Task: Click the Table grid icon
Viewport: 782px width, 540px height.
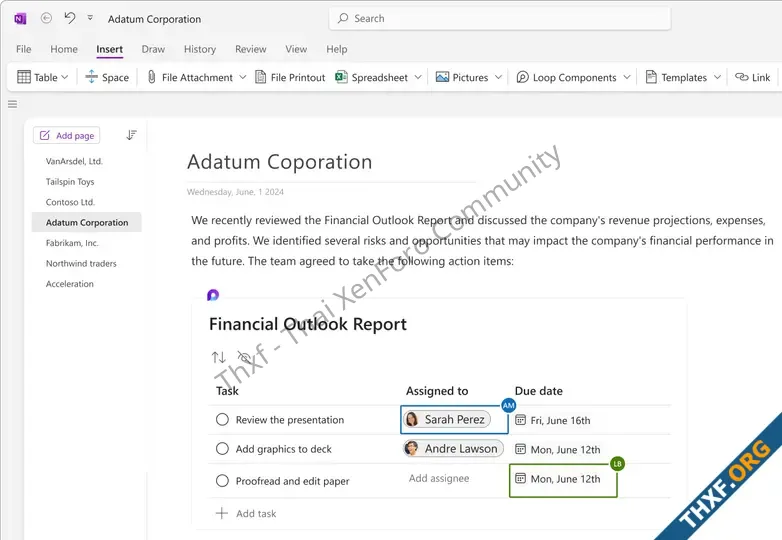Action: click(x=24, y=77)
